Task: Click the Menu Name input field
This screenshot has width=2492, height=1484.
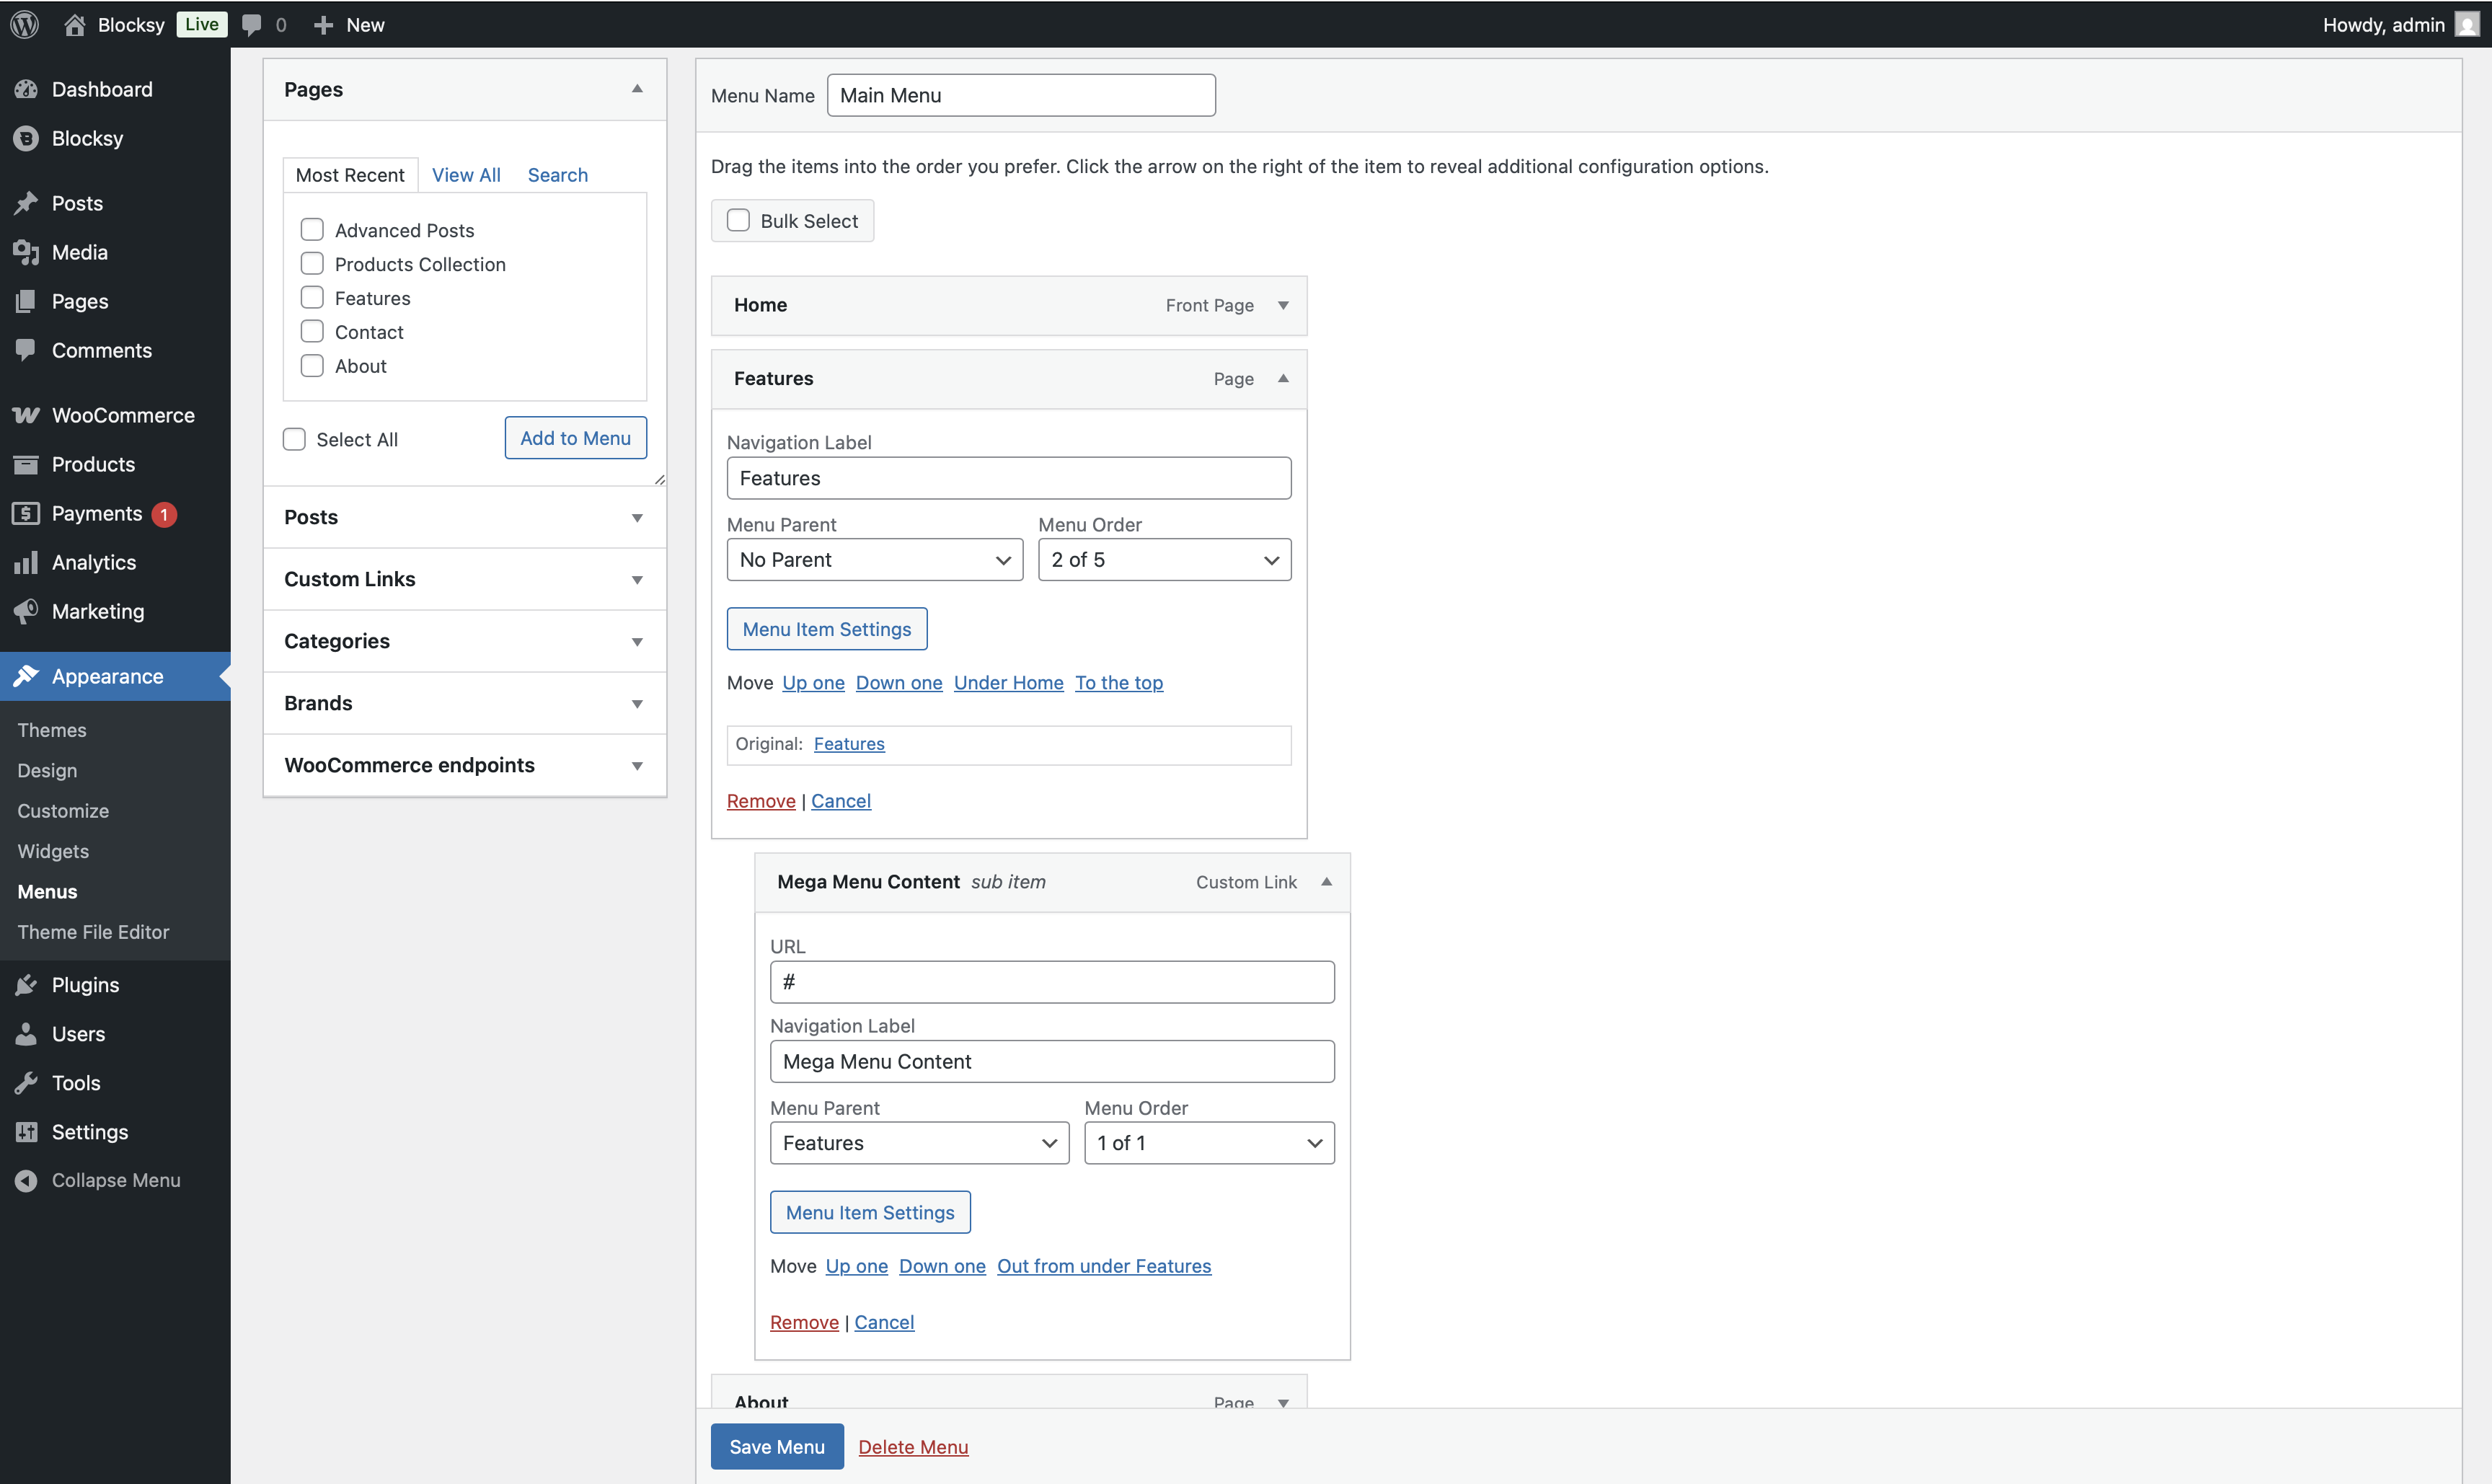Action: pos(1021,95)
